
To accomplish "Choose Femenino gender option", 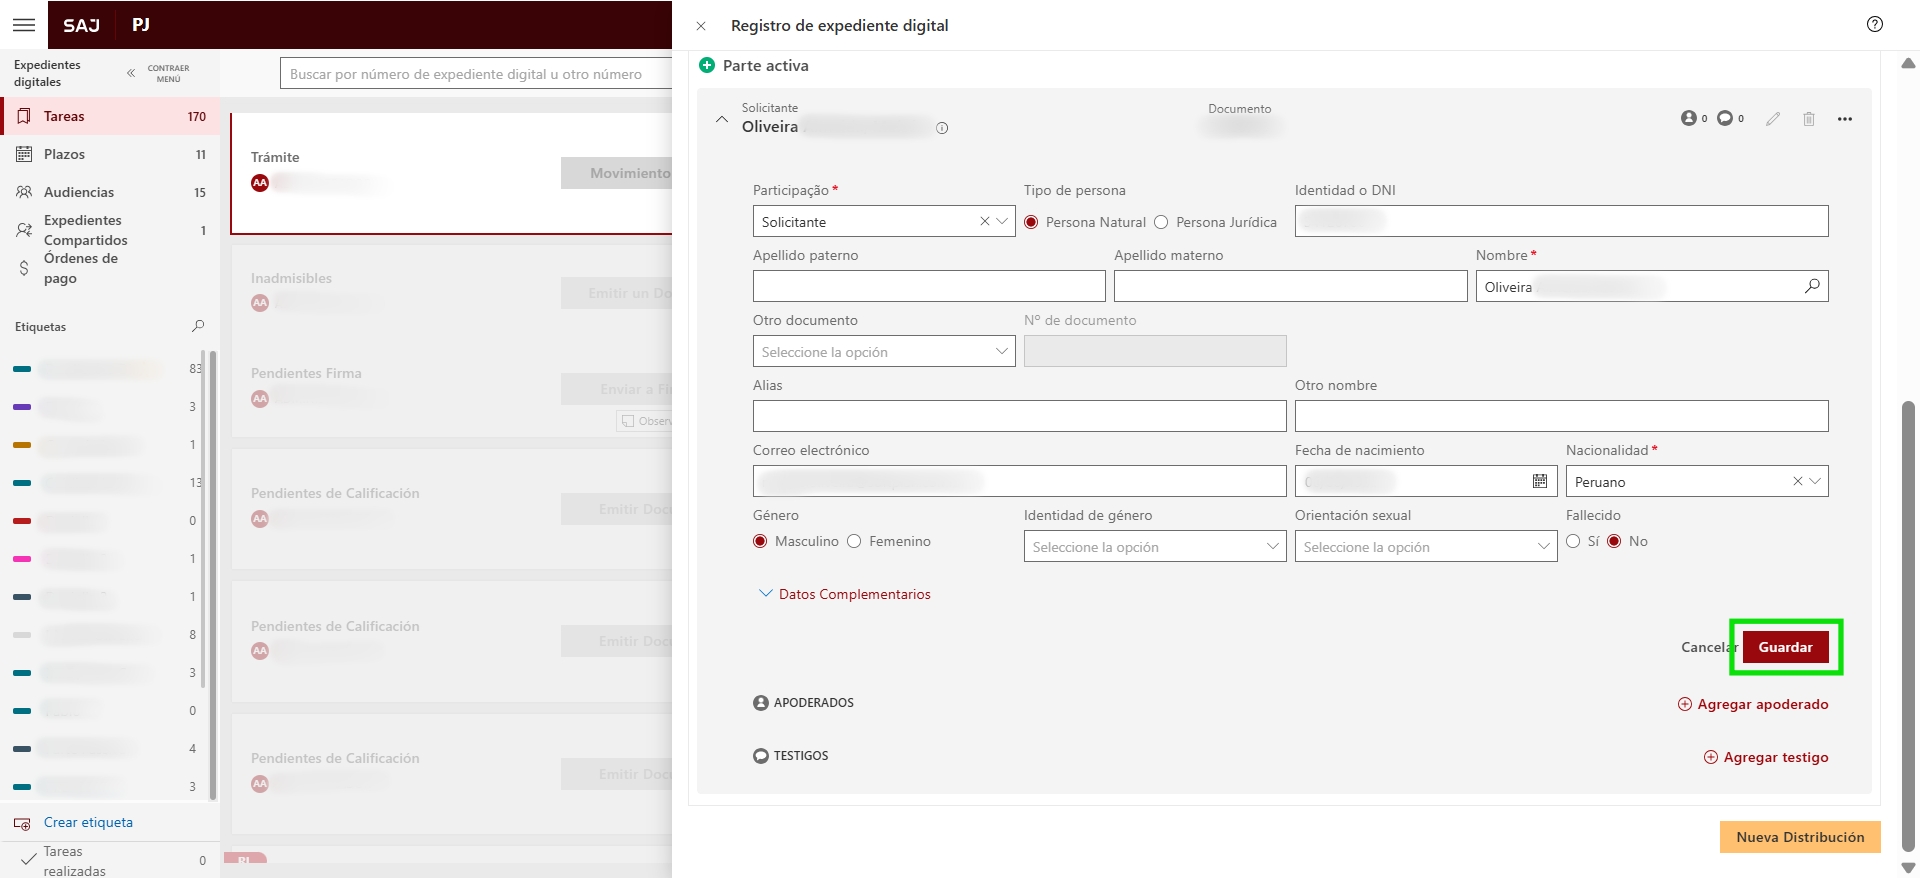I will point(854,542).
